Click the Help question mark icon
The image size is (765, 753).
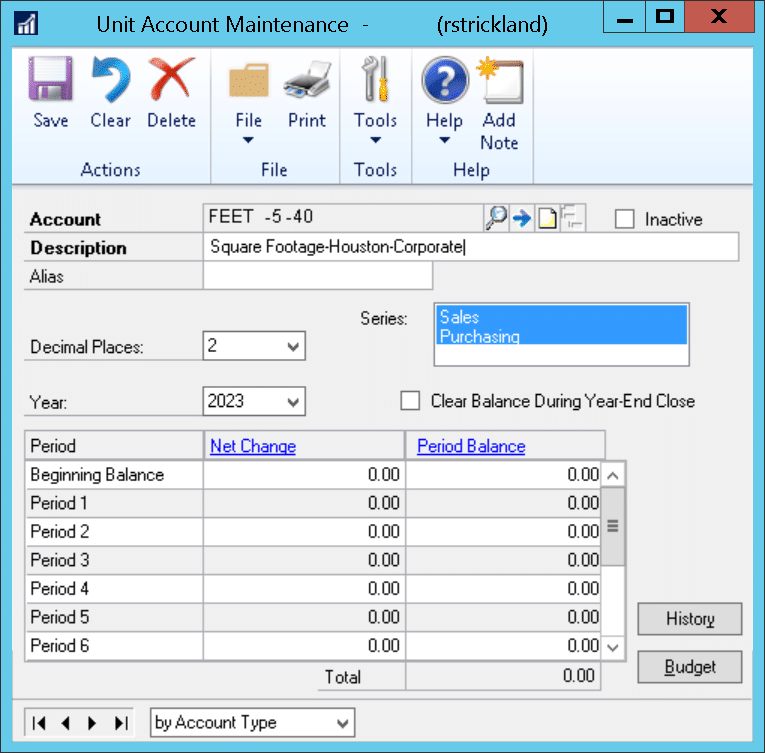click(x=445, y=80)
